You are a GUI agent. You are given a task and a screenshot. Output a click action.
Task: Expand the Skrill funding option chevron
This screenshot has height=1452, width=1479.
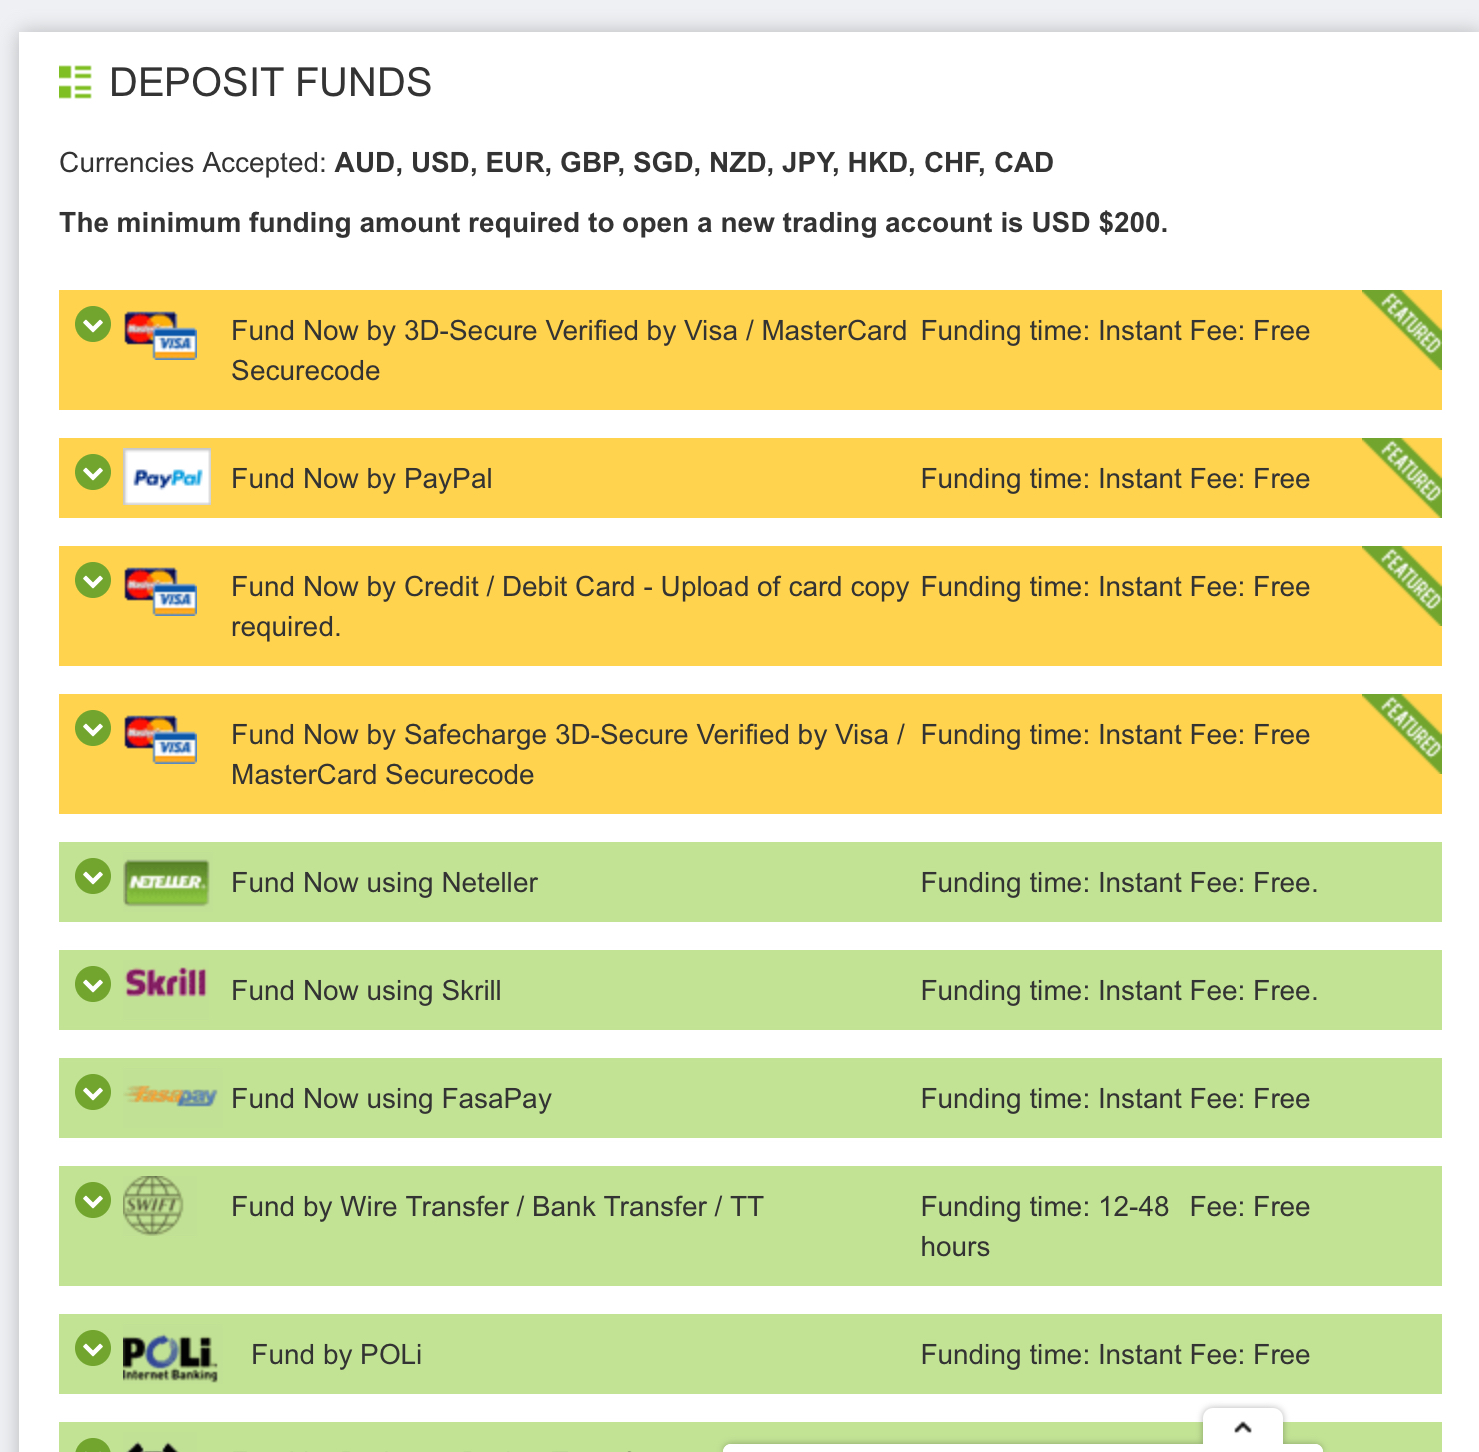93,984
